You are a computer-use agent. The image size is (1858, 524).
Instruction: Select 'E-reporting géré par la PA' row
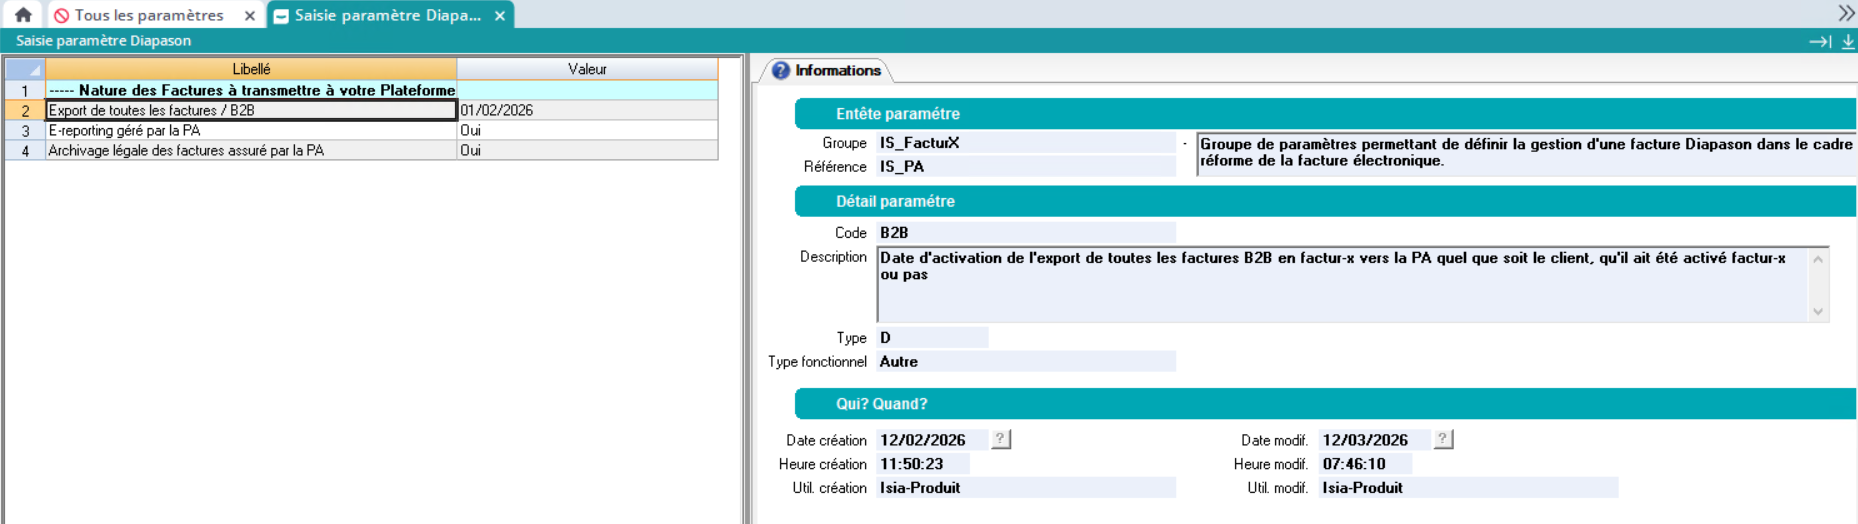pos(250,131)
